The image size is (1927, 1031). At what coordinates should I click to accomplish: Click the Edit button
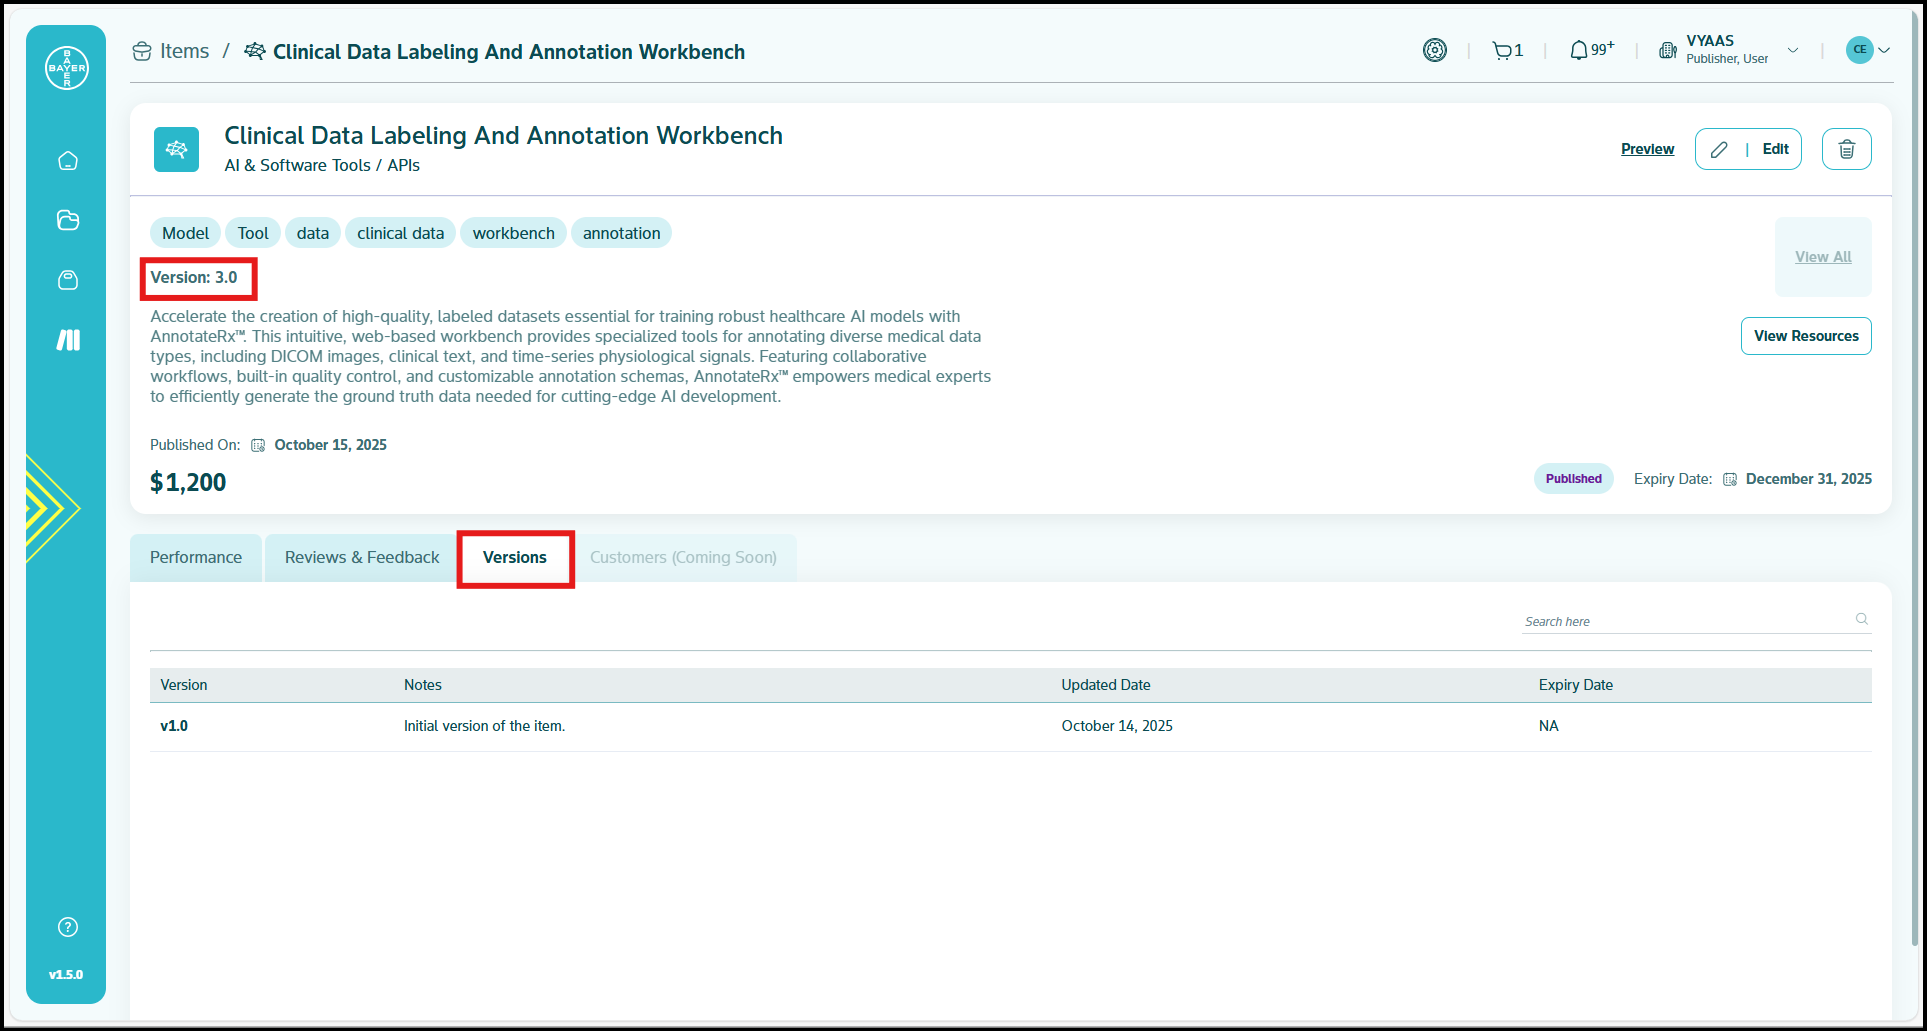pyautogui.click(x=1748, y=149)
